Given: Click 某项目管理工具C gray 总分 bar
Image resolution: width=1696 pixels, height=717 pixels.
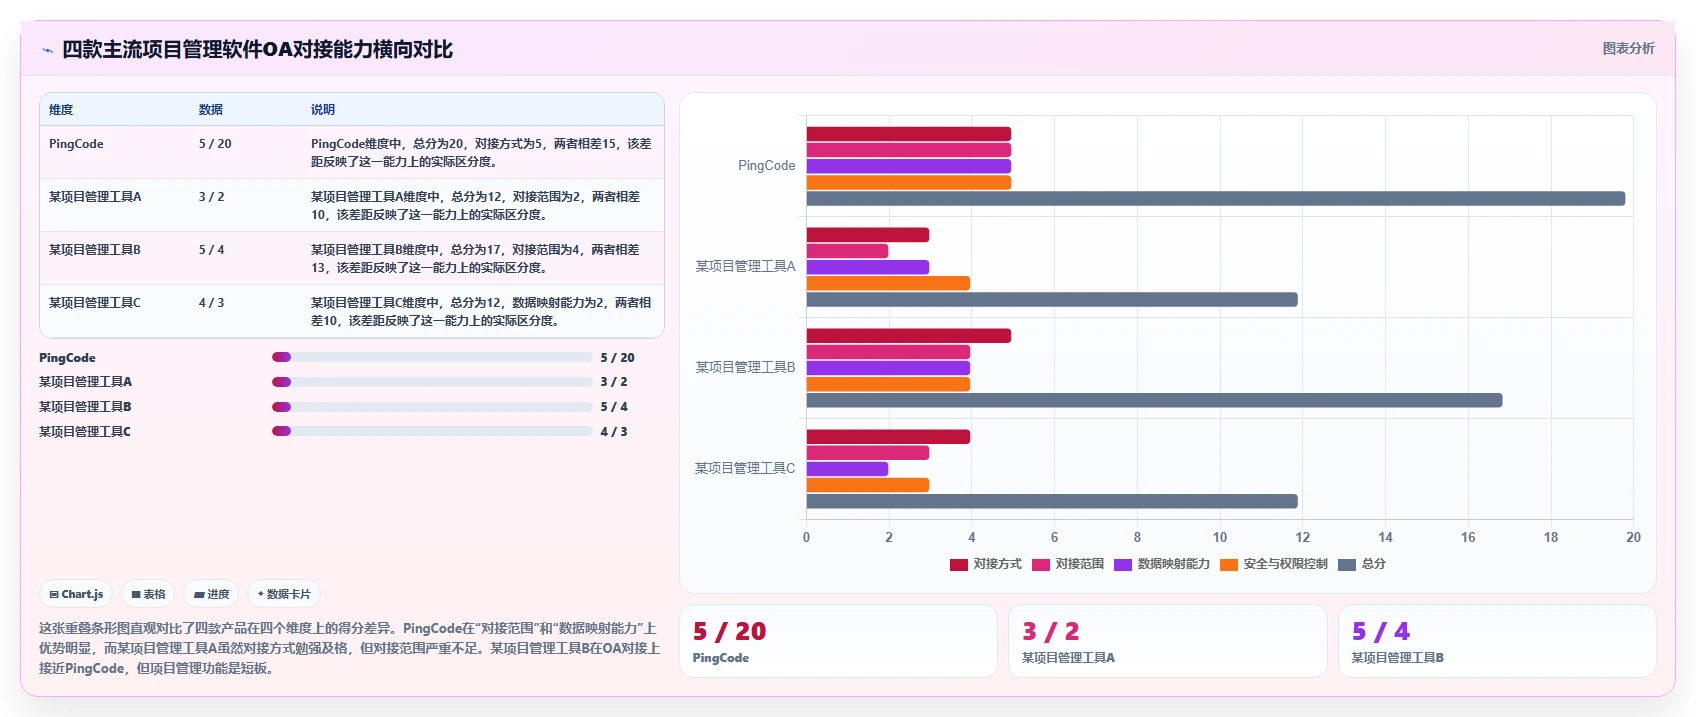Looking at the screenshot, I should click(1052, 501).
